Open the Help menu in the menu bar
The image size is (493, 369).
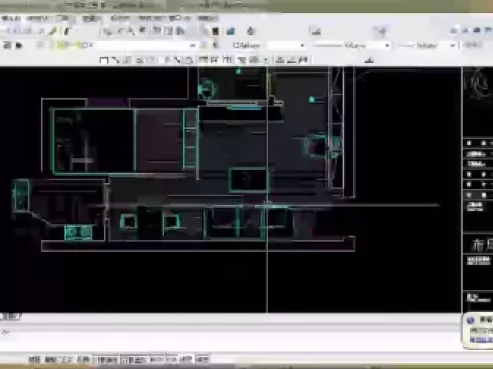(208, 18)
